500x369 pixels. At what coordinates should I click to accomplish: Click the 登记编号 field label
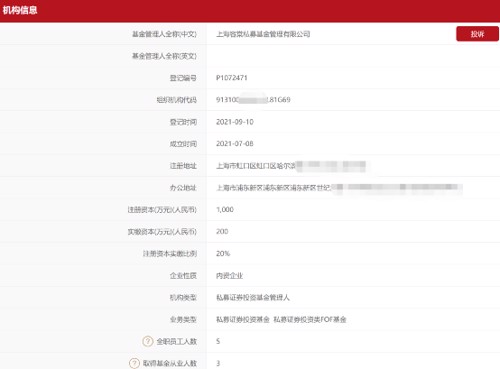click(183, 78)
